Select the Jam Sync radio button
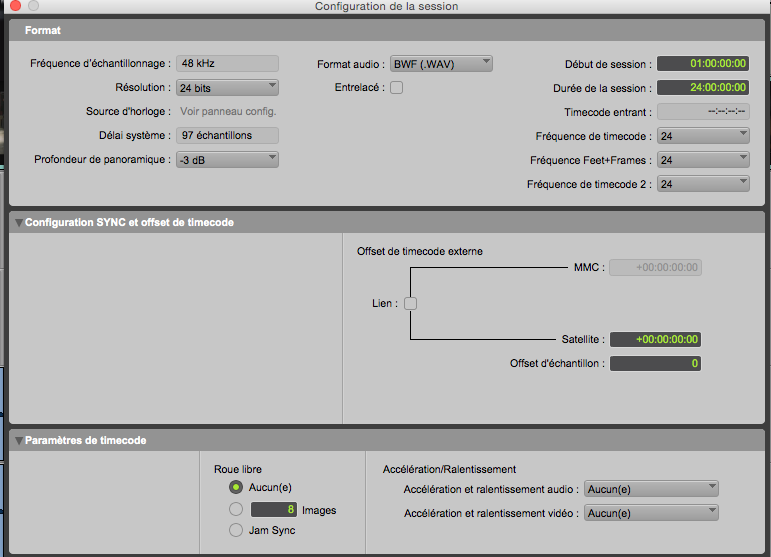The height and width of the screenshot is (557, 771). (x=236, y=531)
